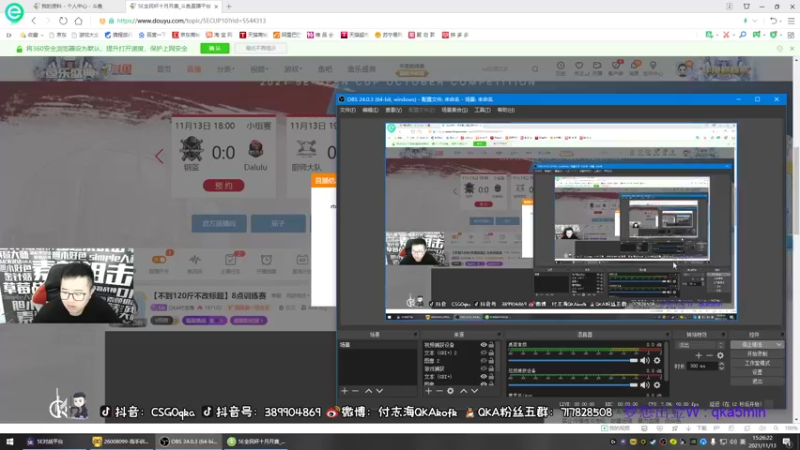
Task: Expand 游戏 dropdown in douyu navigation
Action: coord(293,69)
